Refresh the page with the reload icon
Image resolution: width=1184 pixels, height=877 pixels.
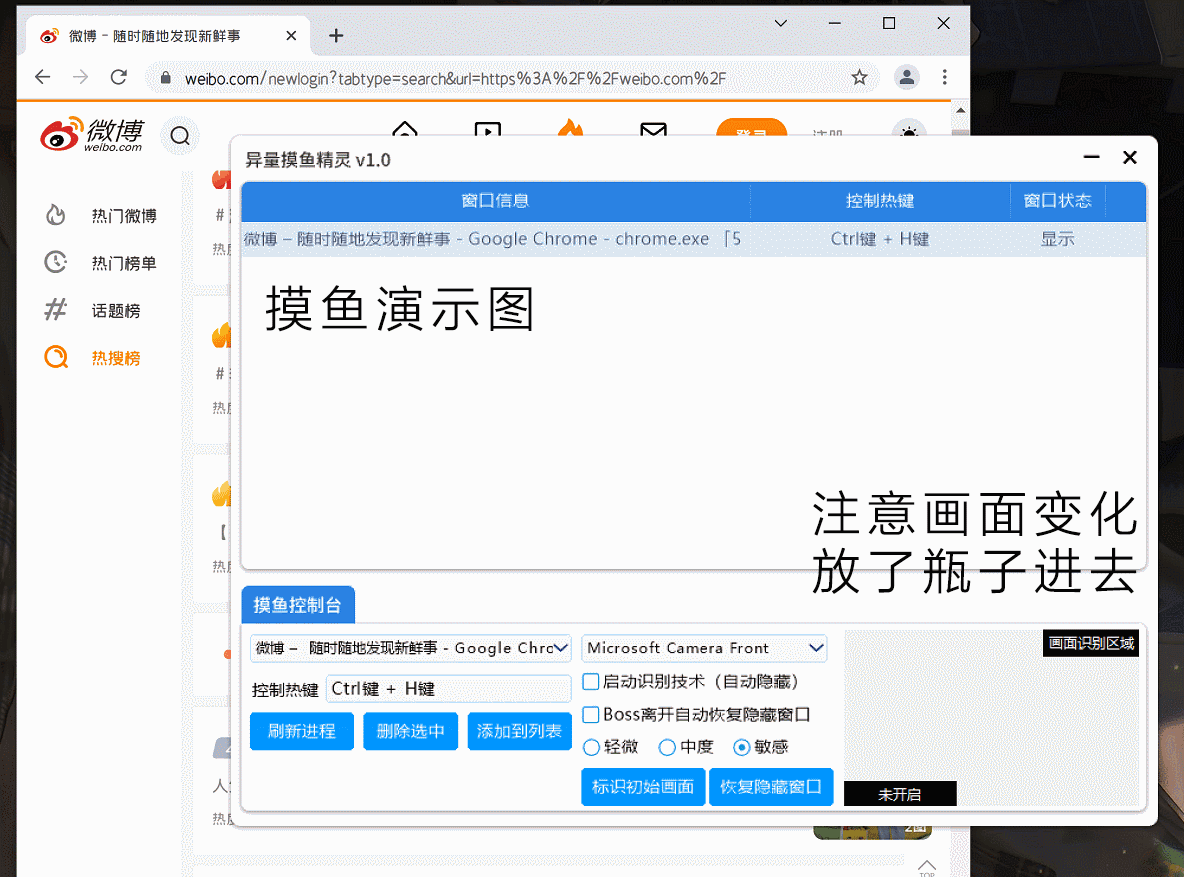click(x=119, y=76)
